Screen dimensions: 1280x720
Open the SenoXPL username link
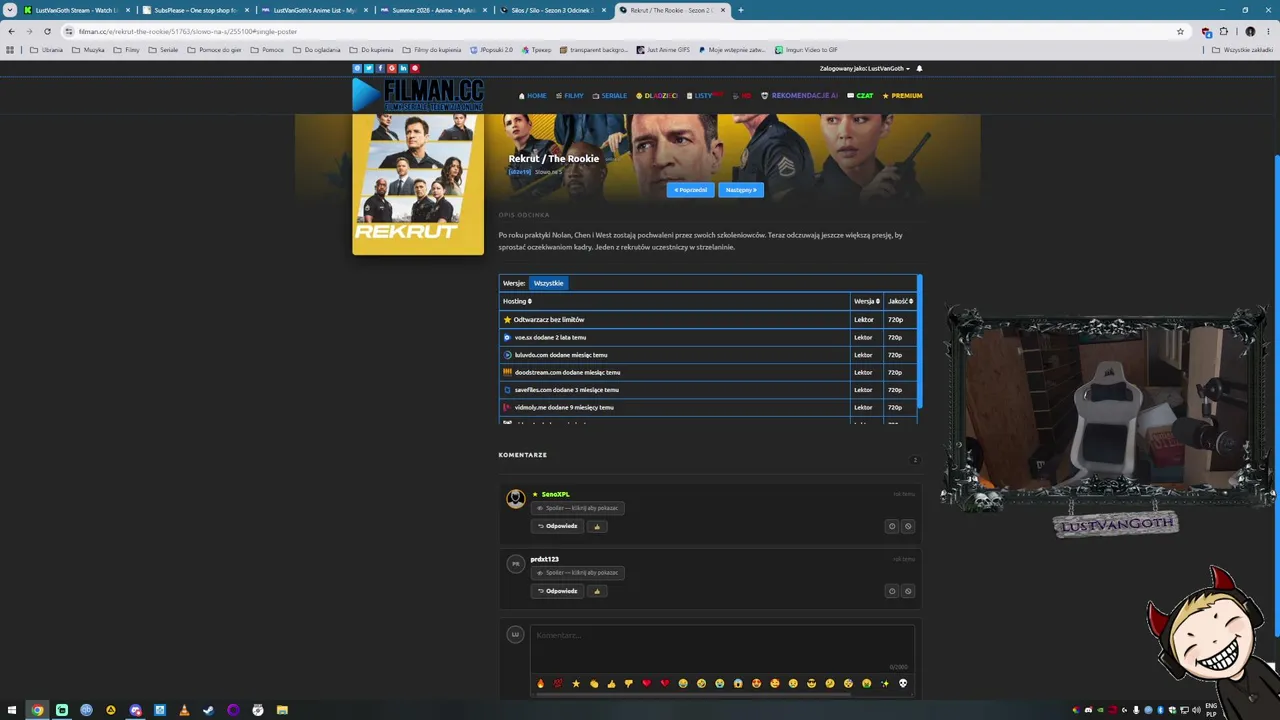tap(555, 494)
